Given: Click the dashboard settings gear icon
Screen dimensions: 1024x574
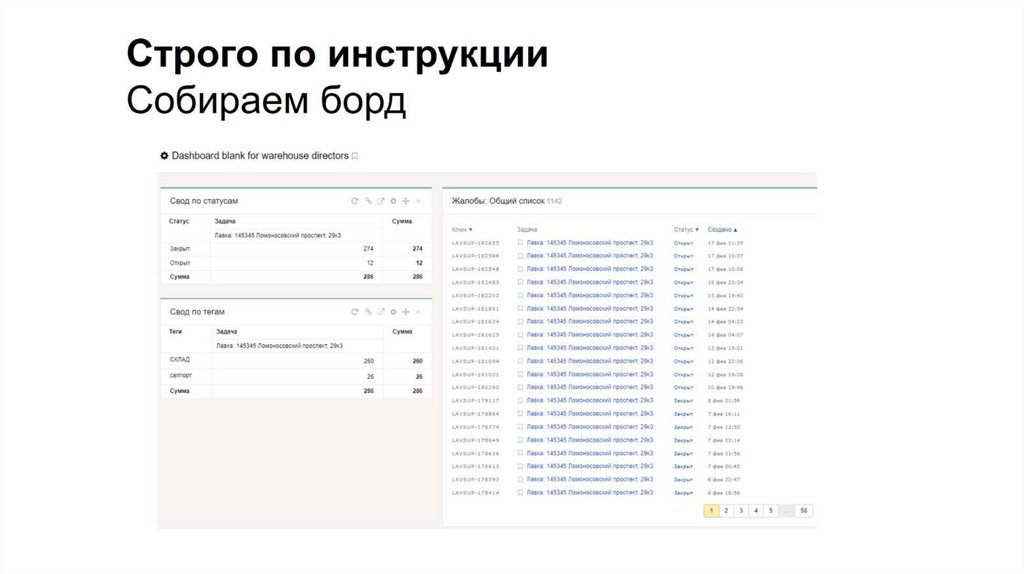Looking at the screenshot, I should pos(165,156).
